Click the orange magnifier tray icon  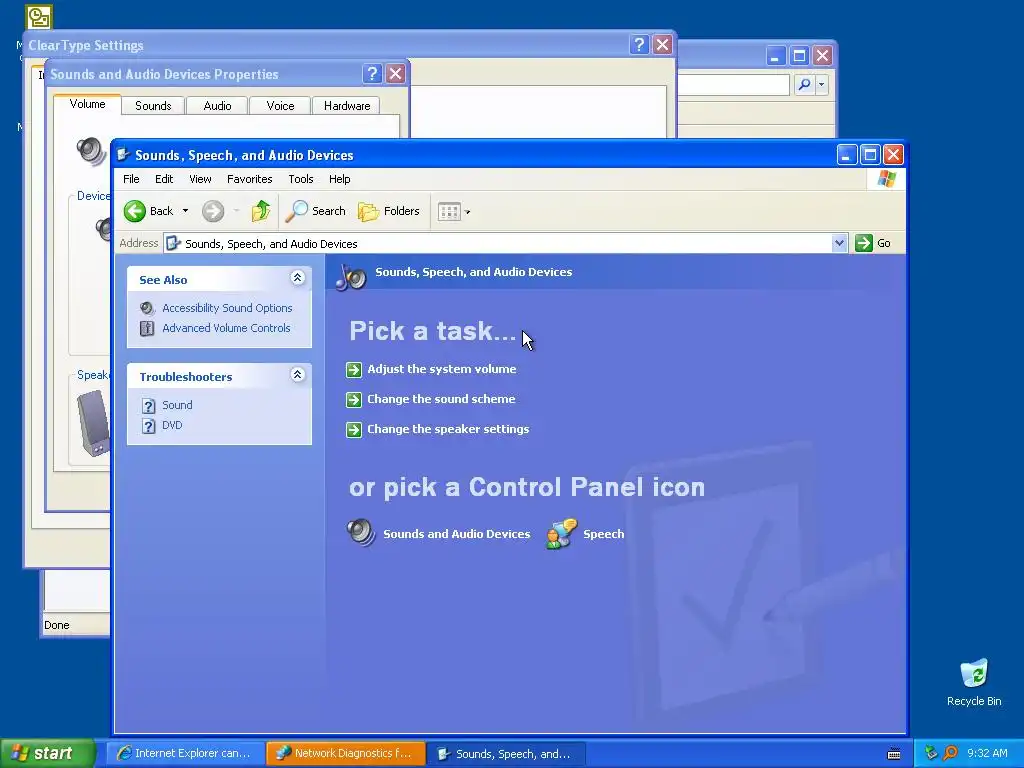coord(950,753)
